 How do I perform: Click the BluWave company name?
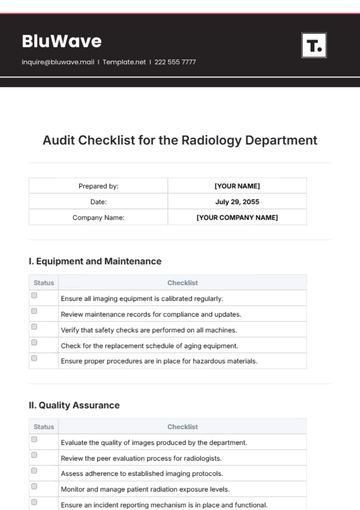(x=62, y=41)
